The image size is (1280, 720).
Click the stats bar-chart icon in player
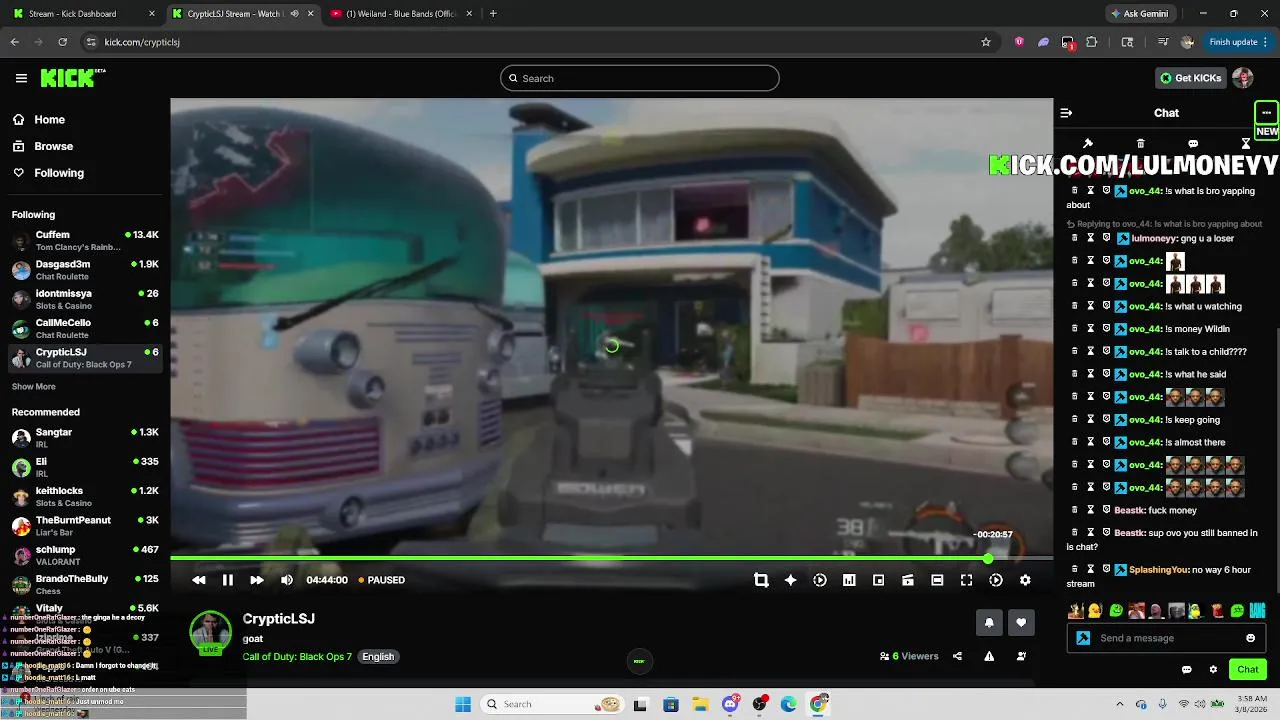coord(849,580)
